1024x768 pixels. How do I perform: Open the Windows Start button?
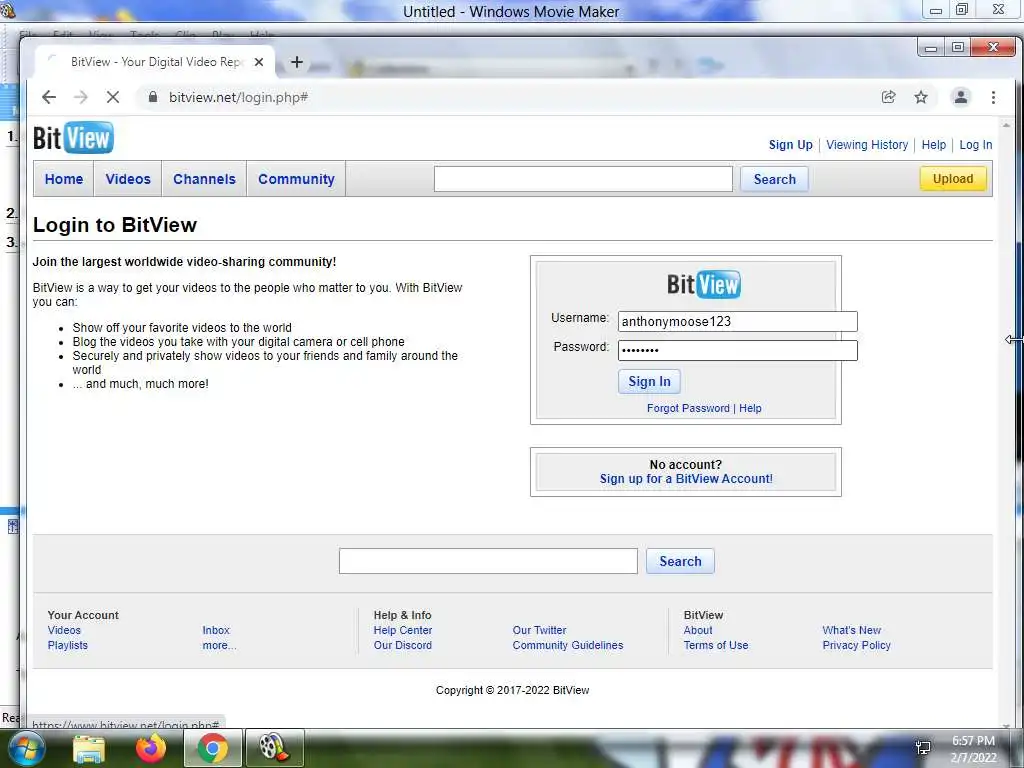point(26,748)
